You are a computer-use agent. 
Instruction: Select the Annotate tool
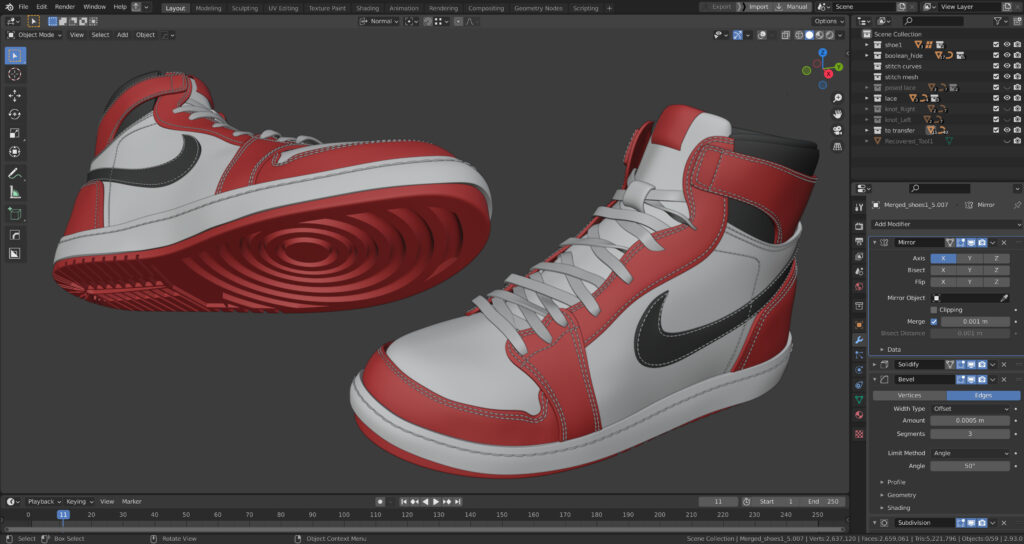click(14, 173)
